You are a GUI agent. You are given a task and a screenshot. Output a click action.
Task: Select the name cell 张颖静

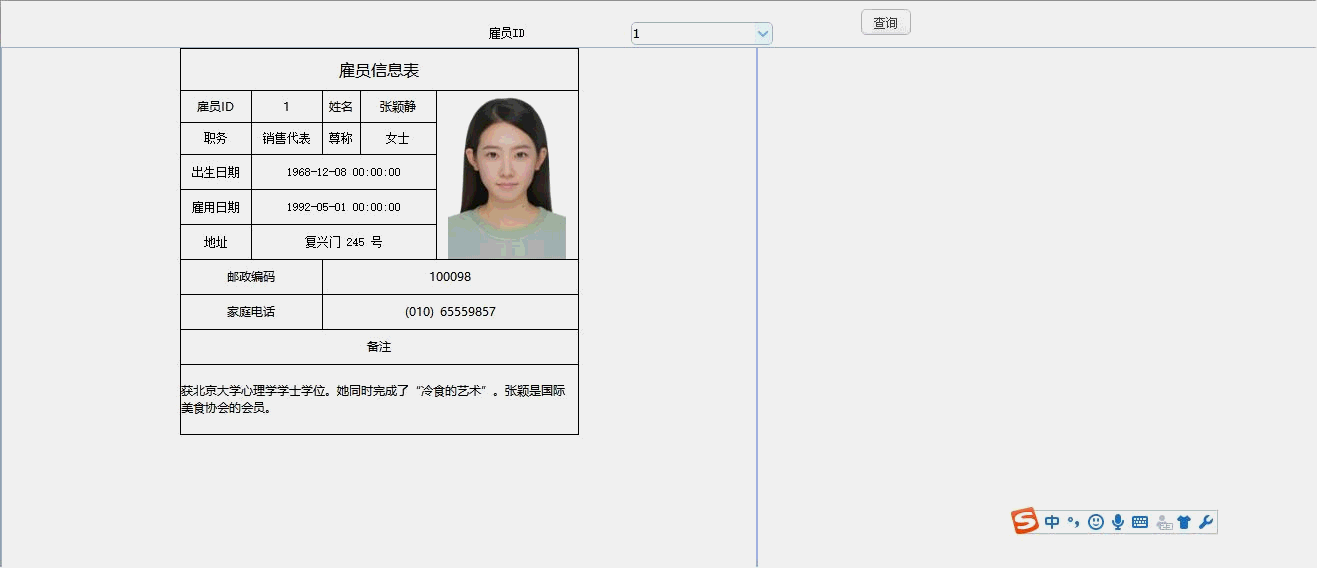pyautogui.click(x=398, y=107)
